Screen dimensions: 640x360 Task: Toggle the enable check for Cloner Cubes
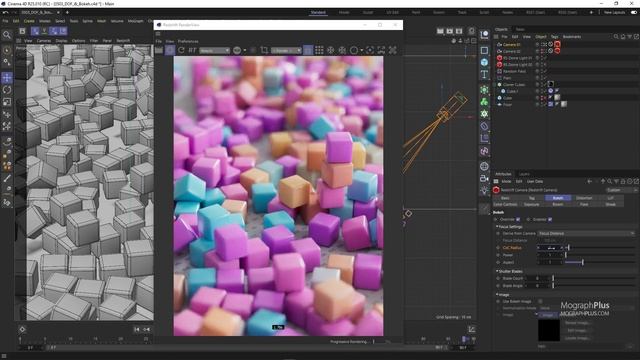click(x=544, y=84)
